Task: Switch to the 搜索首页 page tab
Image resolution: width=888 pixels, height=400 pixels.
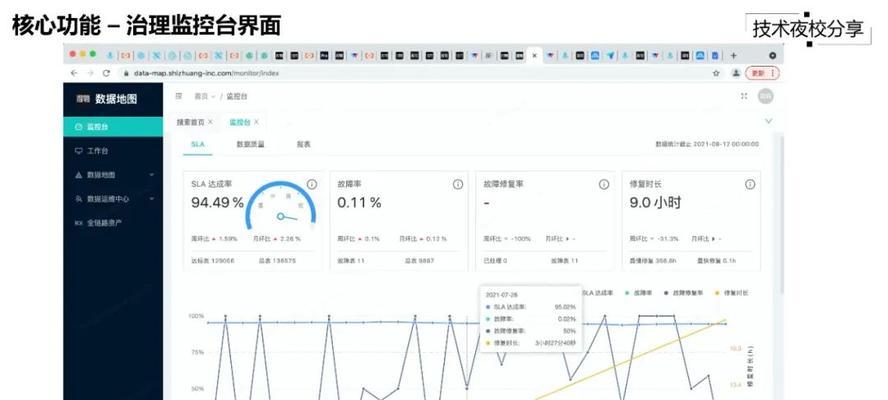Action: pos(190,122)
